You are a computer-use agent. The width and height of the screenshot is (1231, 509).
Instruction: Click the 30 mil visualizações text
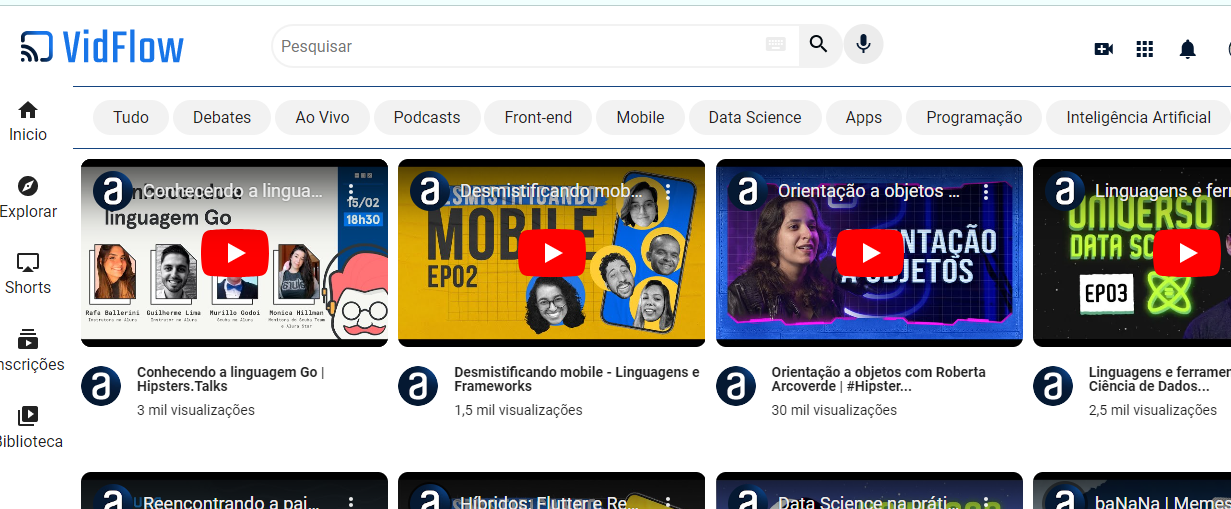click(x=834, y=410)
